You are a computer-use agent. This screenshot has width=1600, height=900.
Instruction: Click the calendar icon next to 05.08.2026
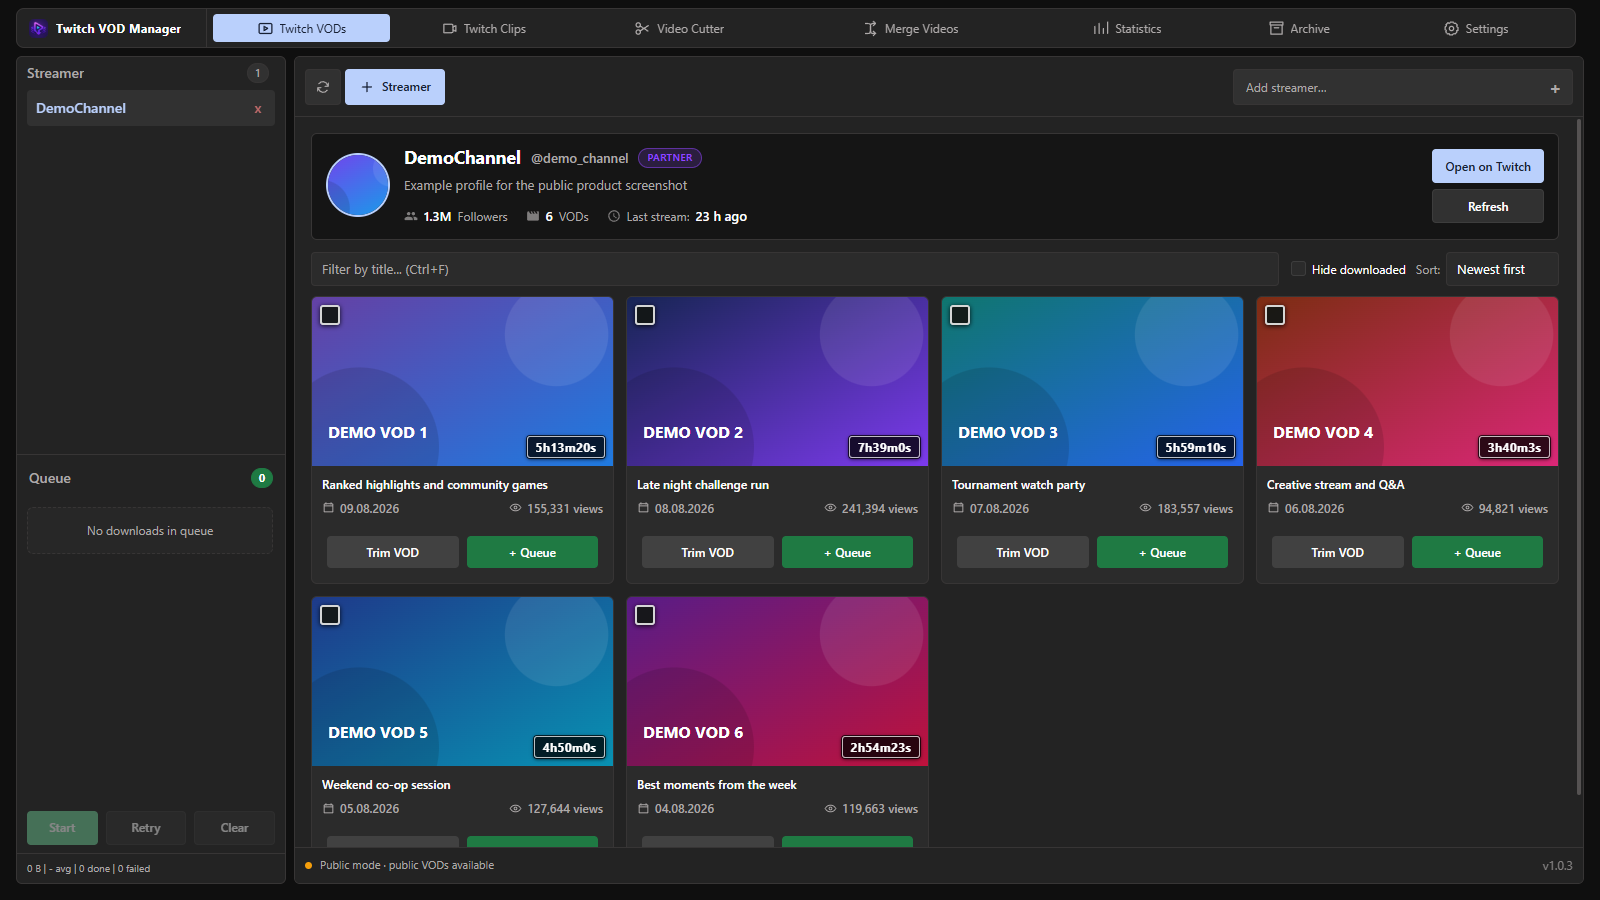[x=328, y=808]
